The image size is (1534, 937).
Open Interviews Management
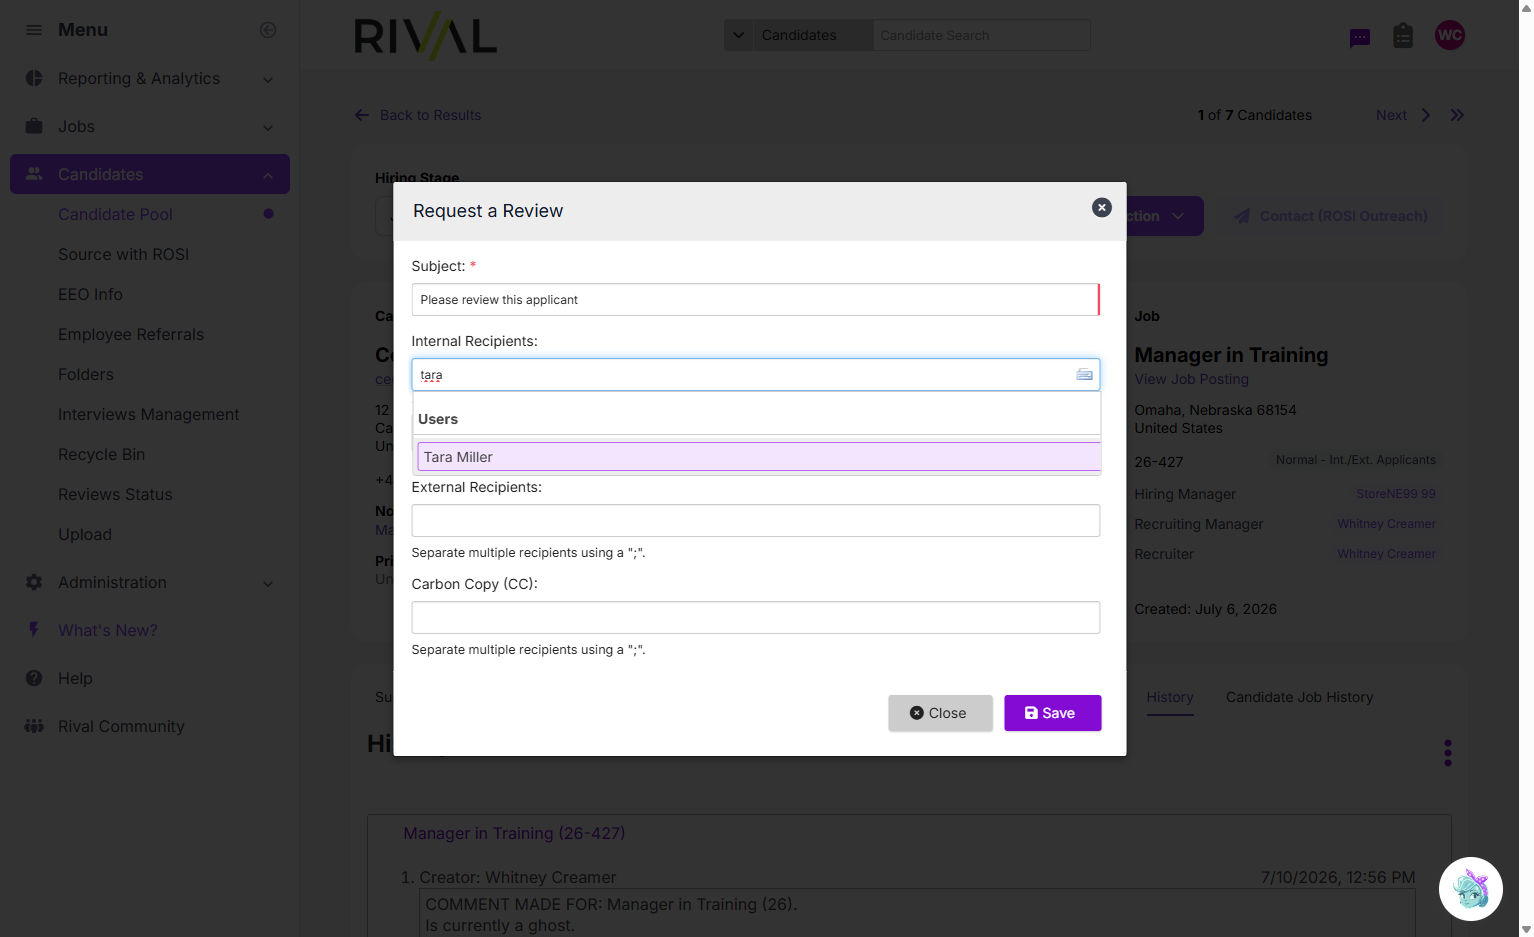pos(148,414)
